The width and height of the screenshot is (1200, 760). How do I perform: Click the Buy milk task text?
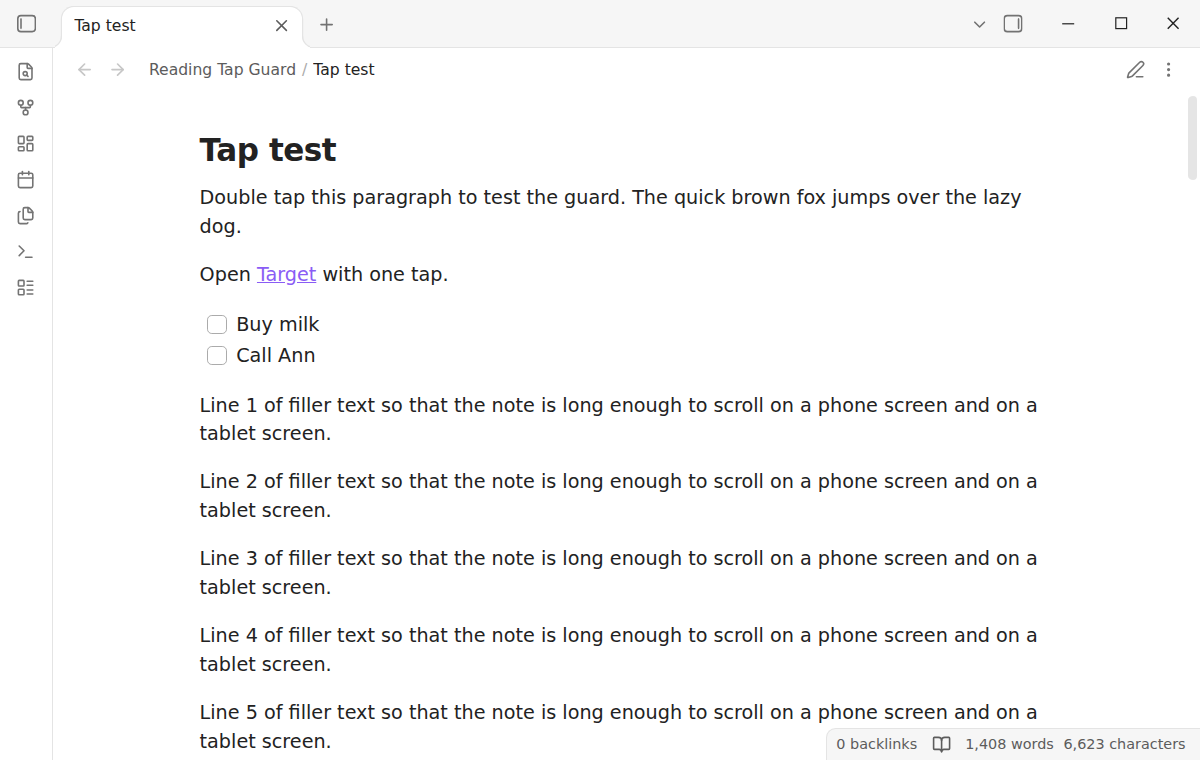(x=278, y=324)
